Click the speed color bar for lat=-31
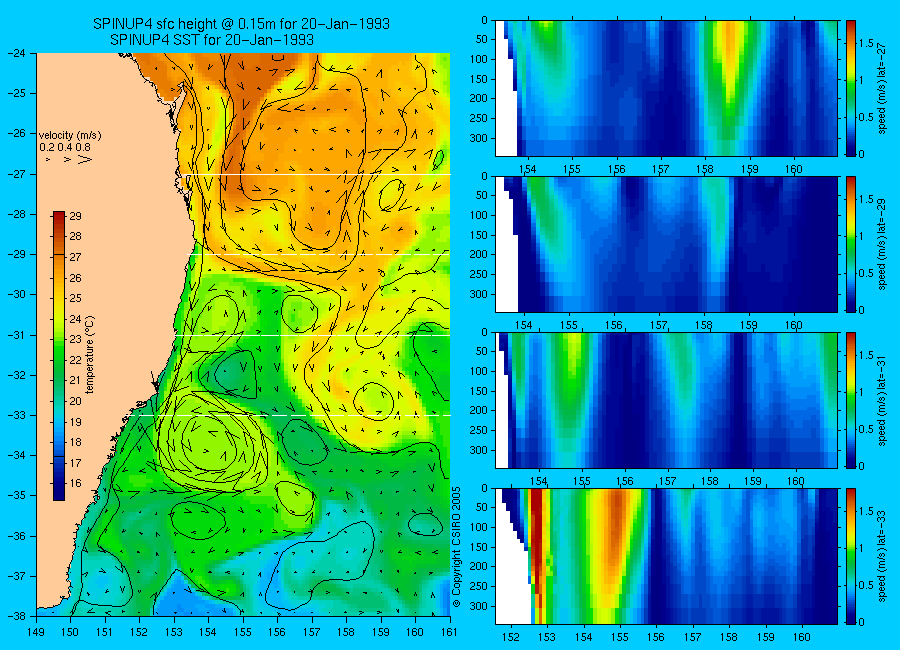 (851, 400)
